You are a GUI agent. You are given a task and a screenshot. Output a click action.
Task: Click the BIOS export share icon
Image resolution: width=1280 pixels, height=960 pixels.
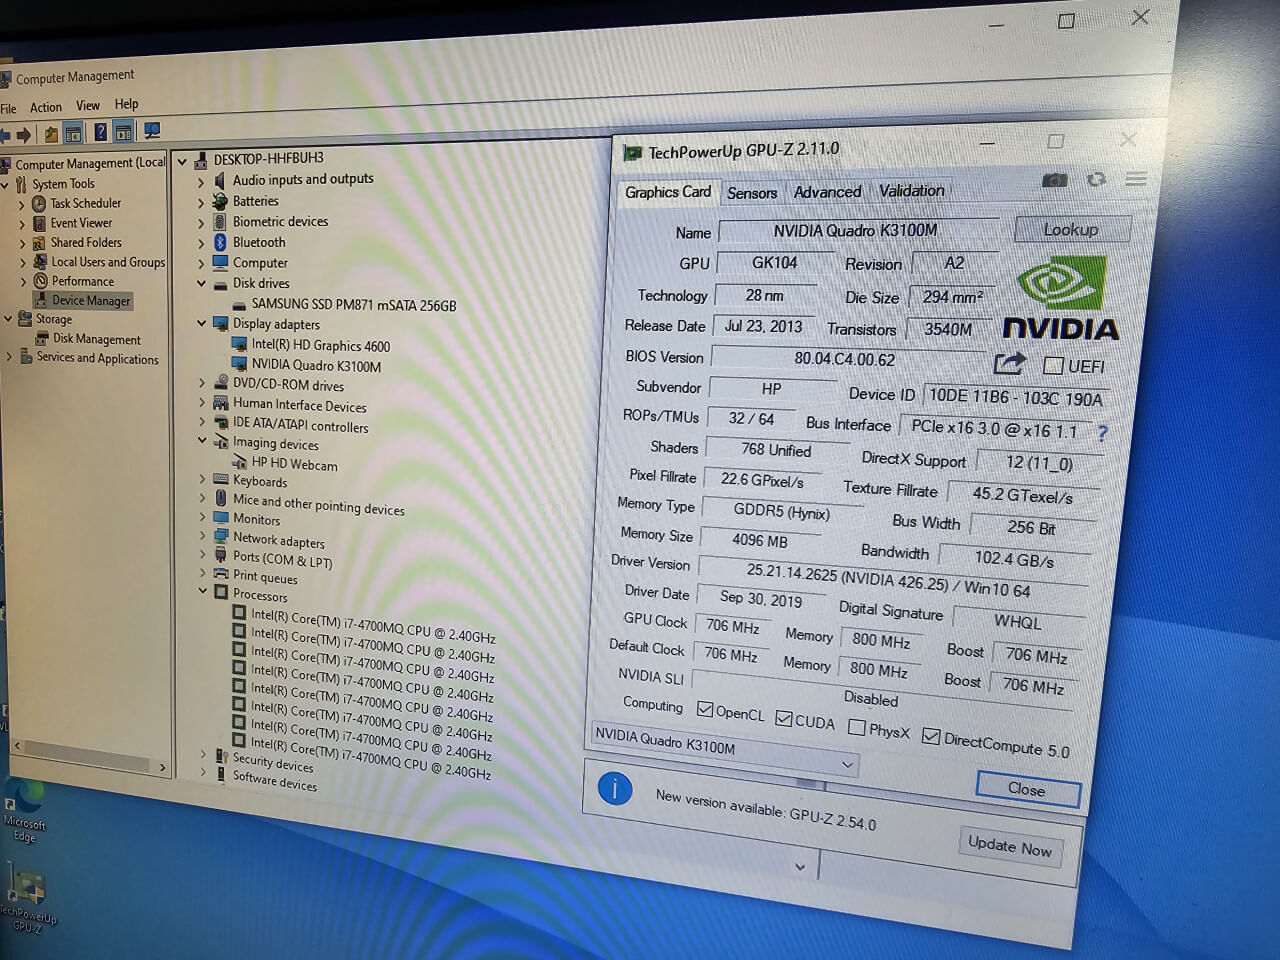pyautogui.click(x=1010, y=364)
